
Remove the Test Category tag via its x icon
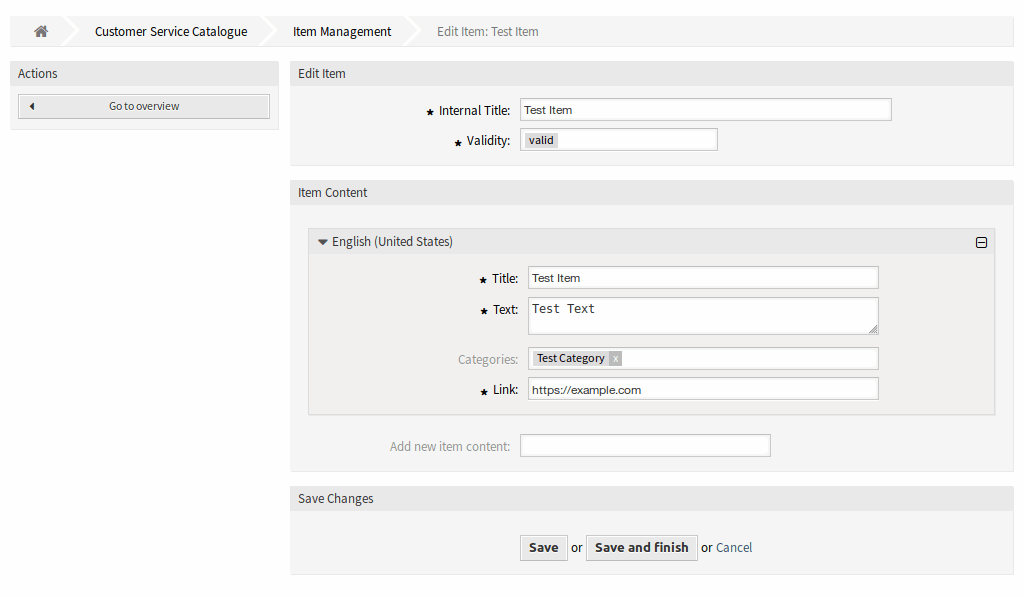[616, 358]
